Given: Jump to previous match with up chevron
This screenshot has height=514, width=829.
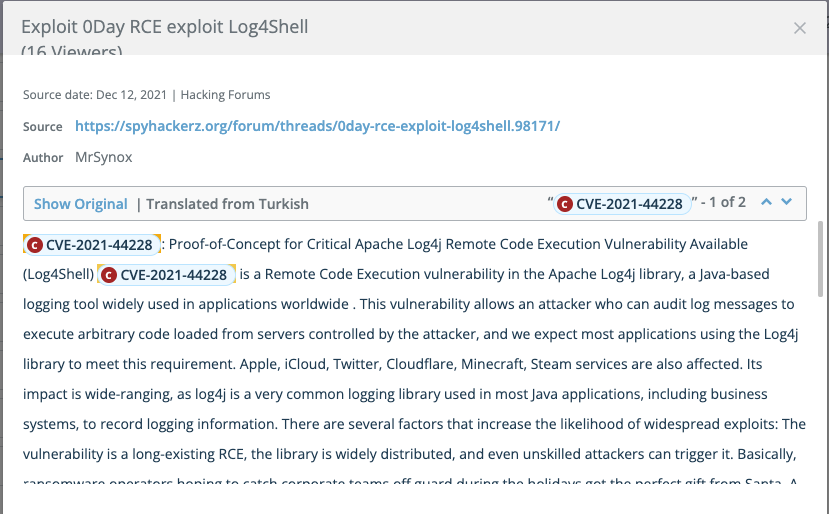Looking at the screenshot, I should [766, 202].
